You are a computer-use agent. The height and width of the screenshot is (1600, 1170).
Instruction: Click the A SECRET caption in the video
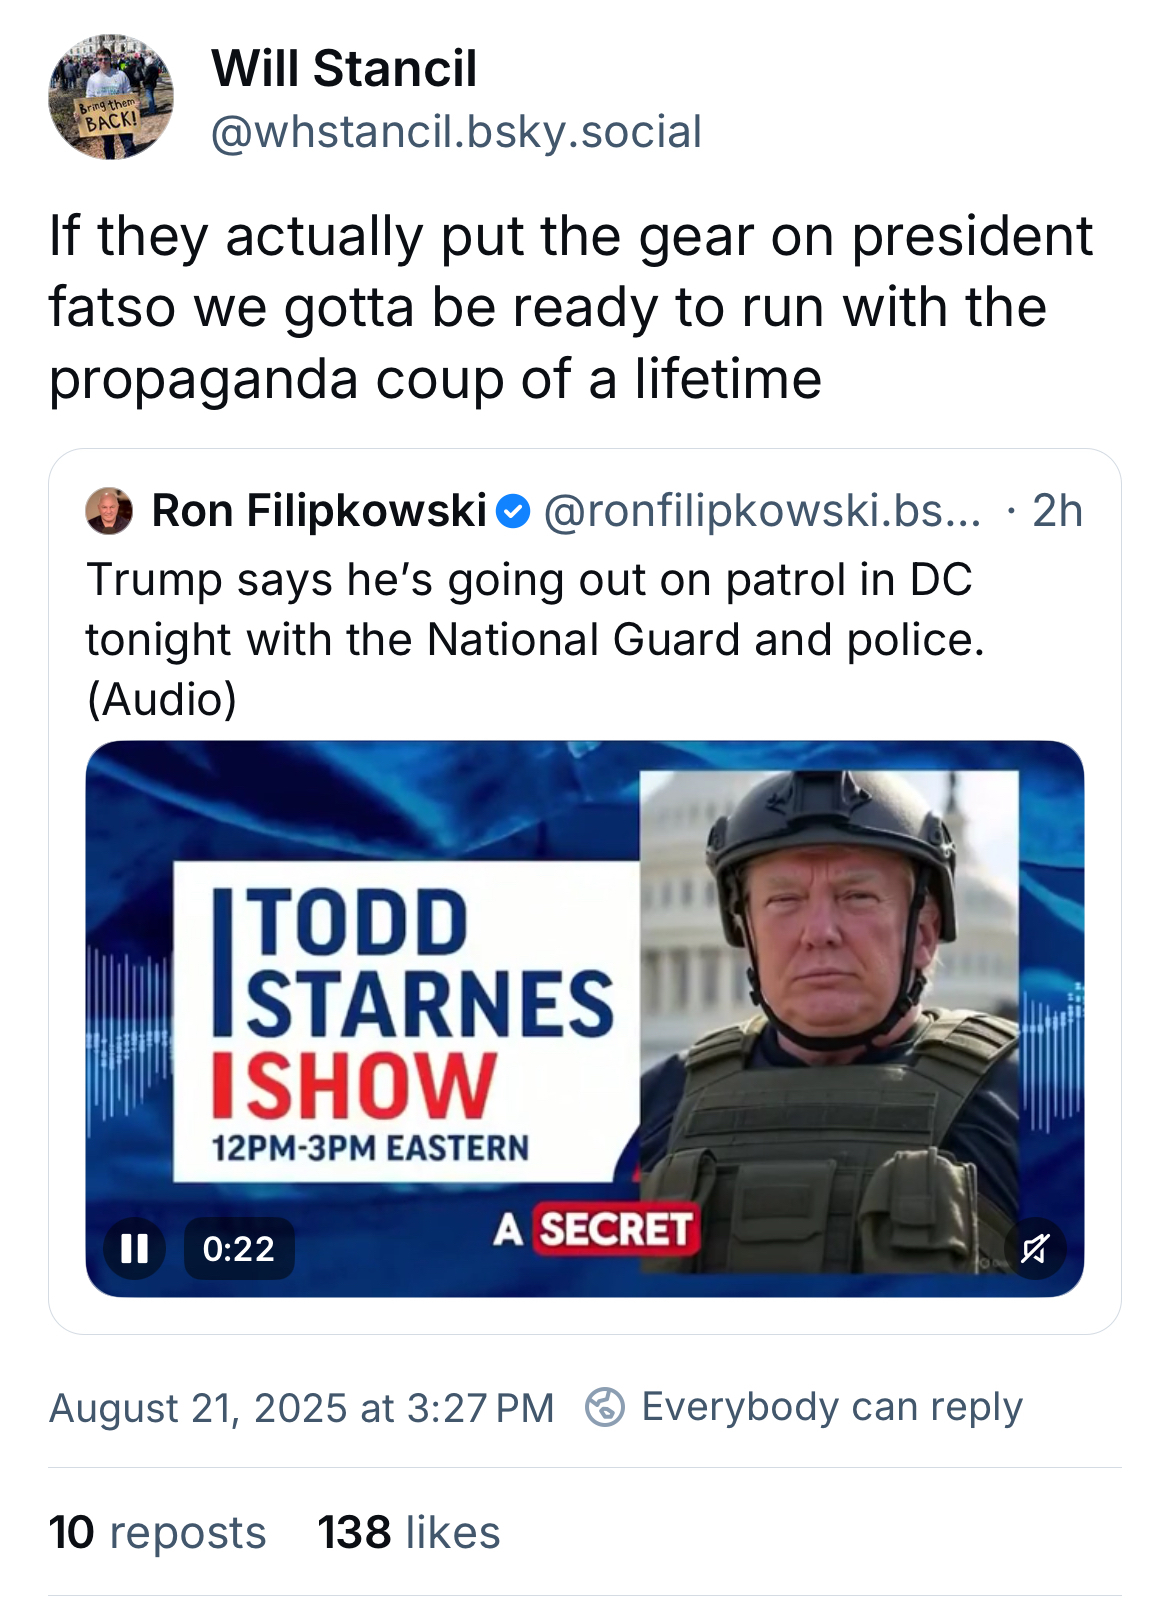pyautogui.click(x=596, y=1229)
